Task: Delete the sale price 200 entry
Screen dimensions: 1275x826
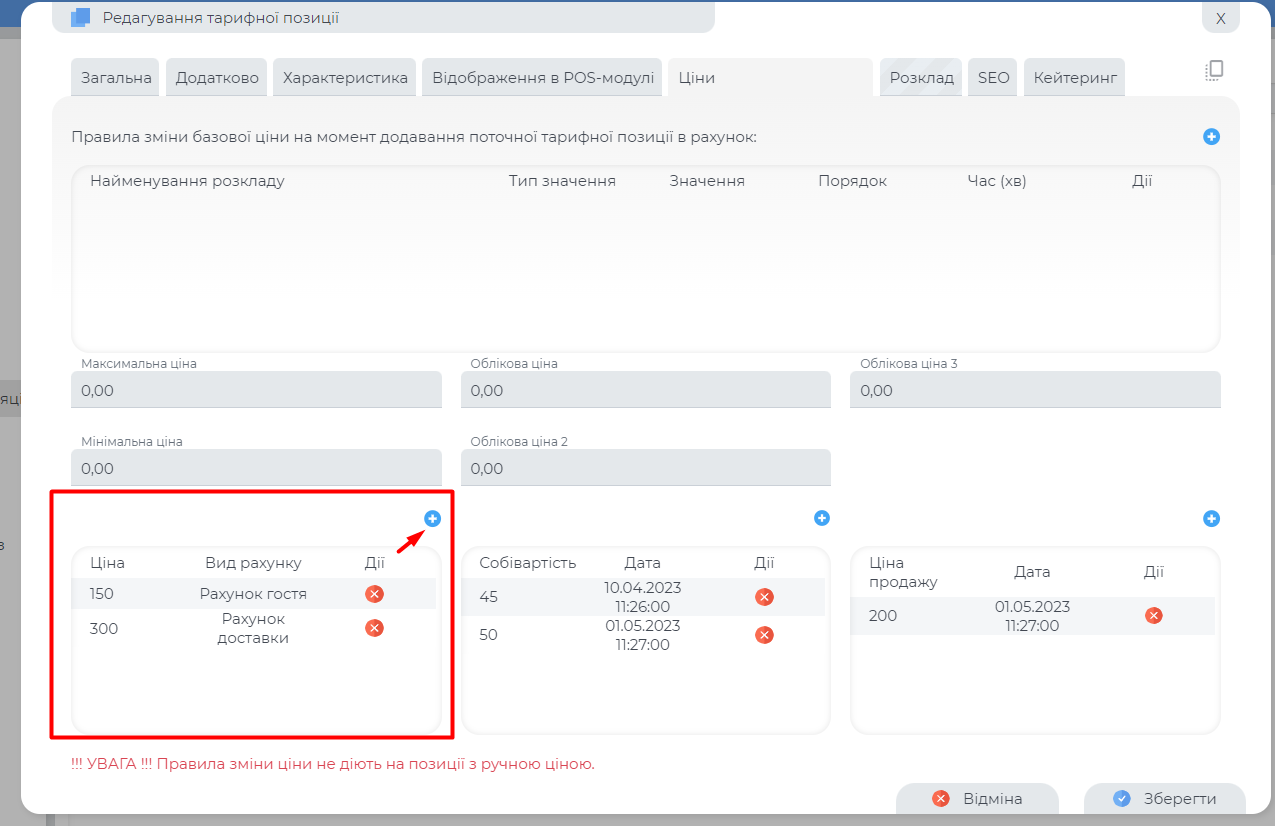Action: pos(1153,615)
